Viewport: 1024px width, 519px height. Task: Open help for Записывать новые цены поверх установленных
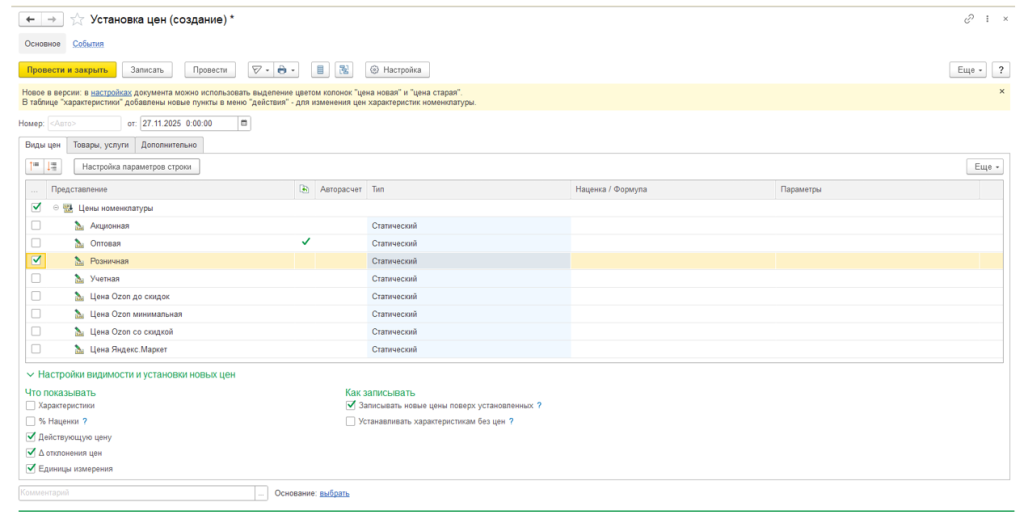coord(539,405)
